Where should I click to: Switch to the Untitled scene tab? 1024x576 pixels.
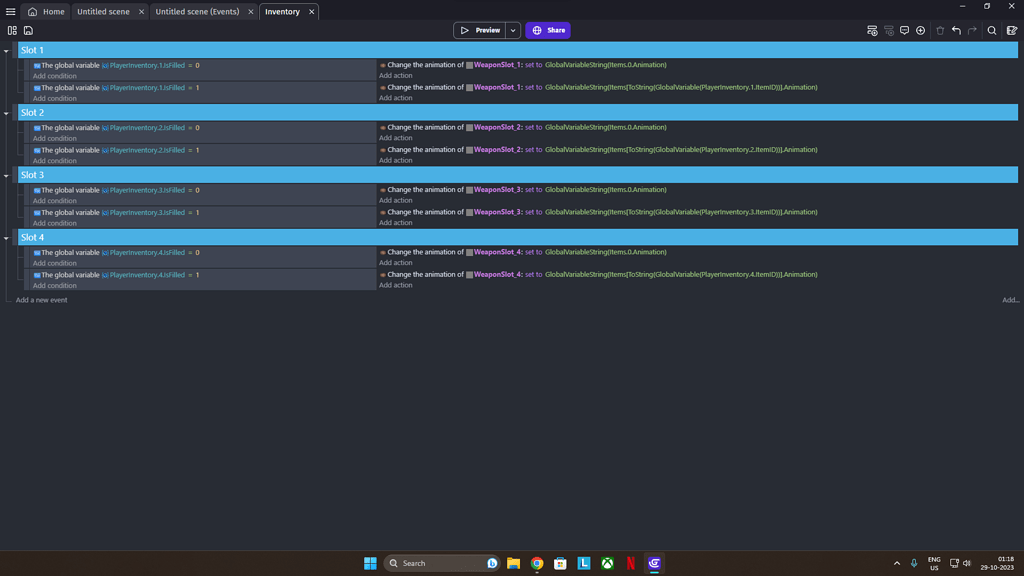pyautogui.click(x=103, y=11)
